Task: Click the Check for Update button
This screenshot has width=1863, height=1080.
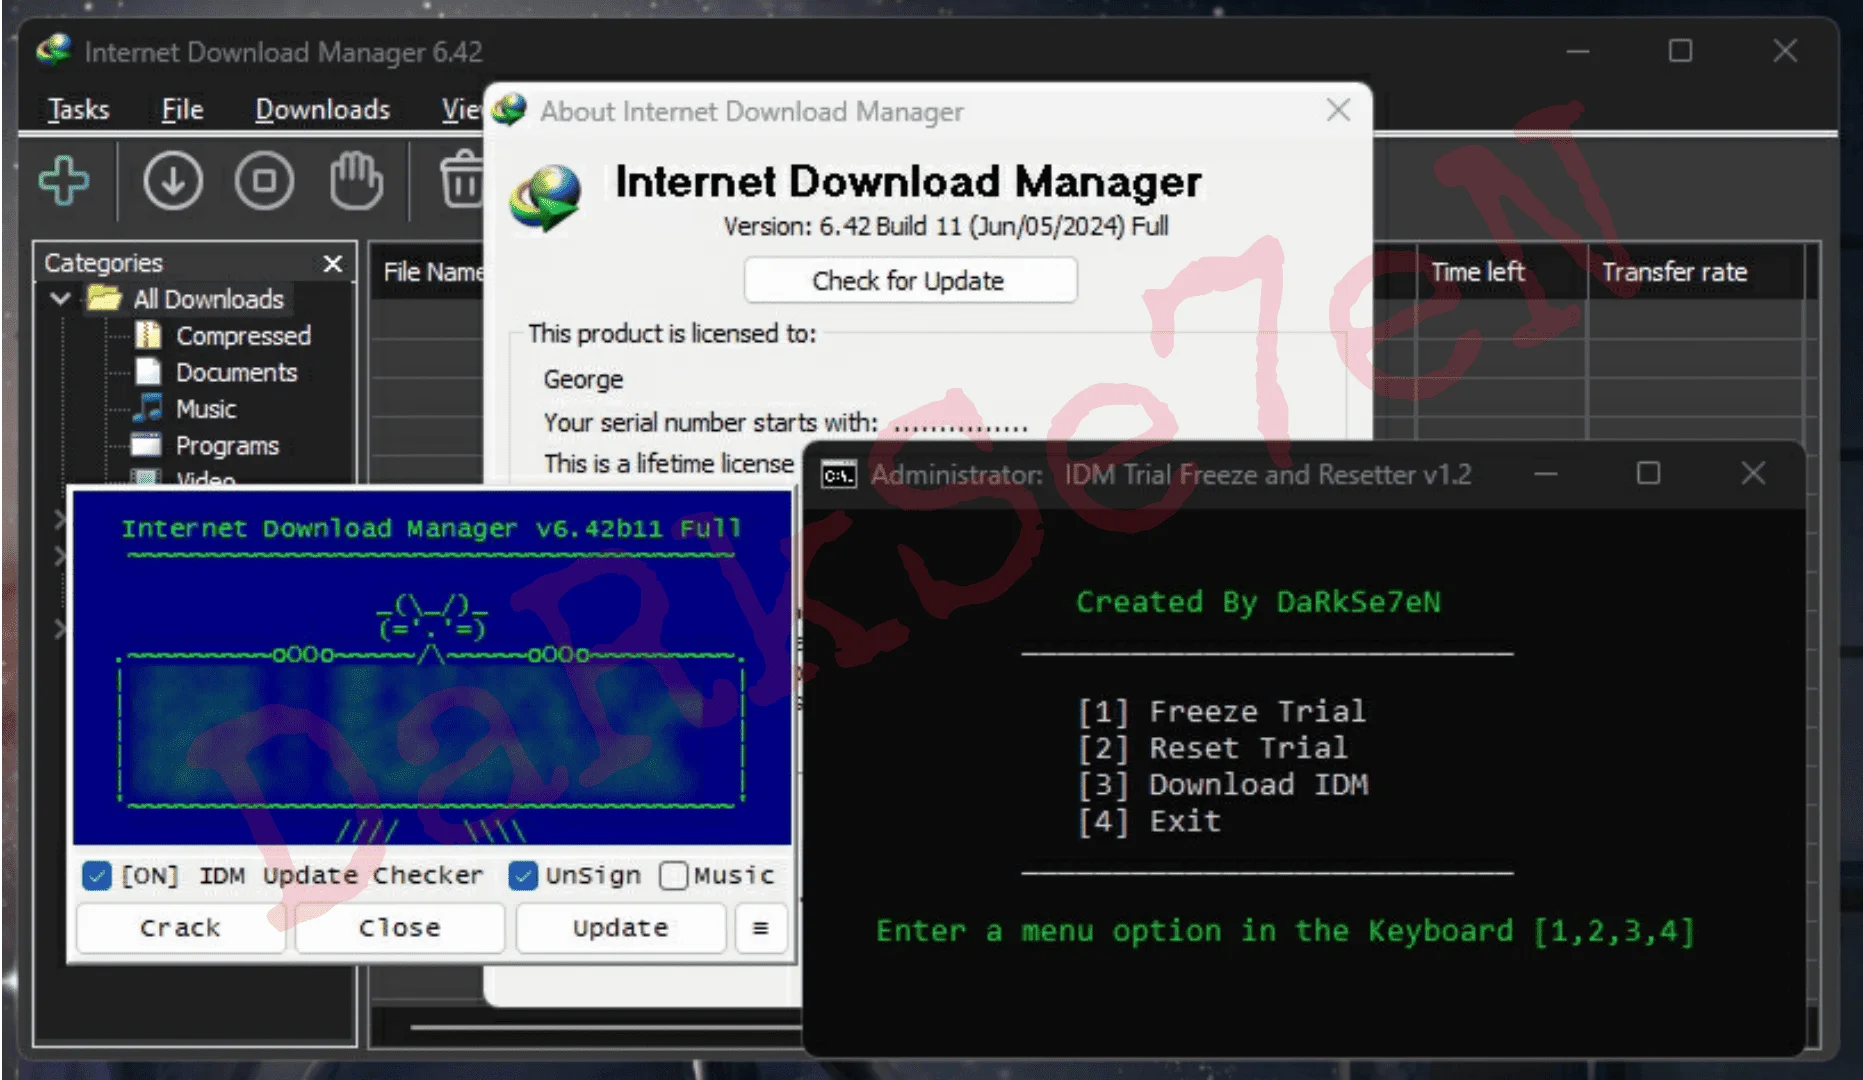Action: click(910, 280)
